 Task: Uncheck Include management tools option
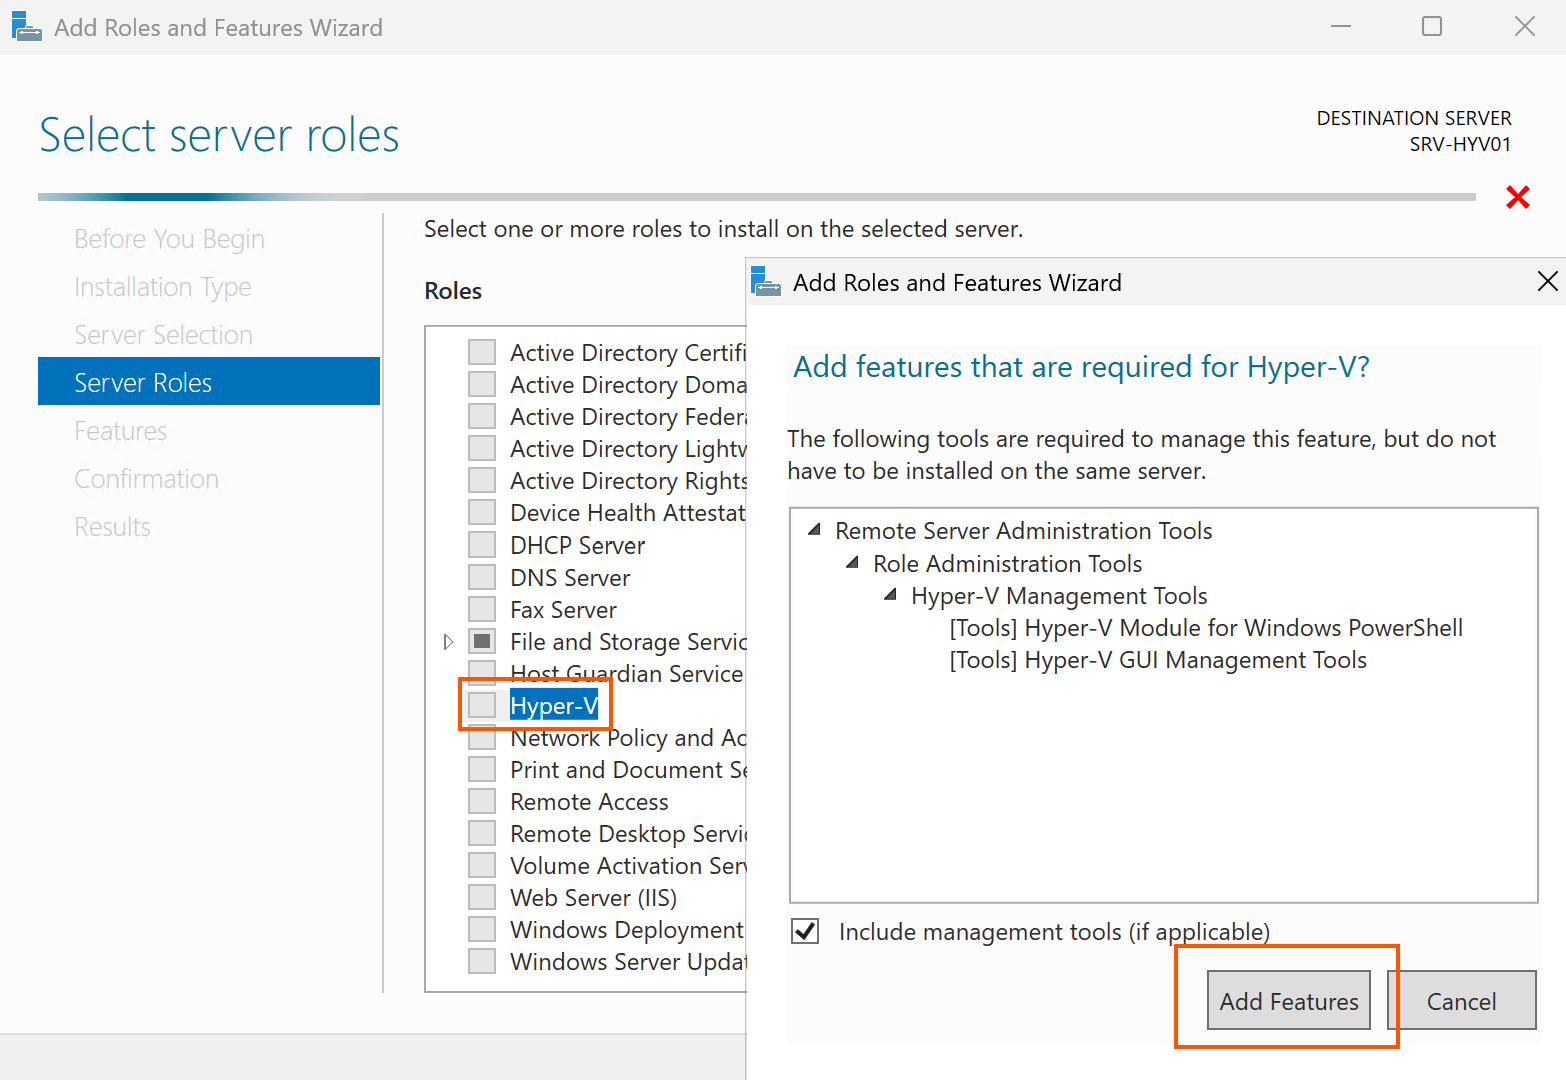805,931
